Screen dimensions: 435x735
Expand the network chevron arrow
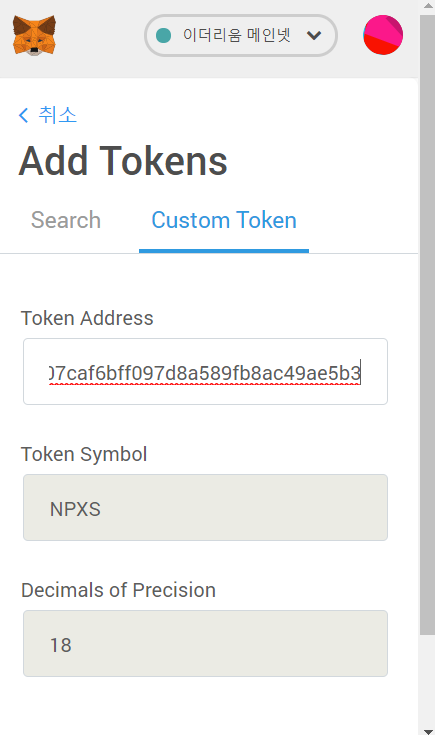(314, 35)
